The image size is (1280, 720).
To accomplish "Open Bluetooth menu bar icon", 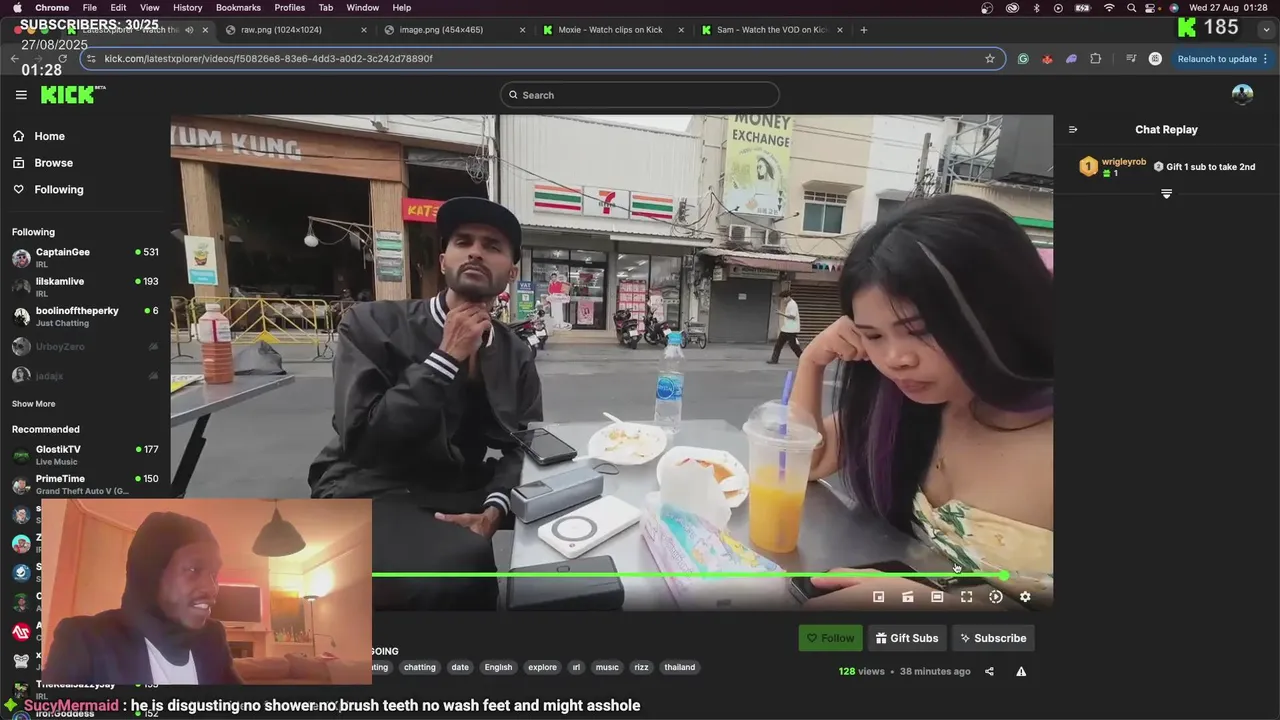I will [x=1036, y=8].
